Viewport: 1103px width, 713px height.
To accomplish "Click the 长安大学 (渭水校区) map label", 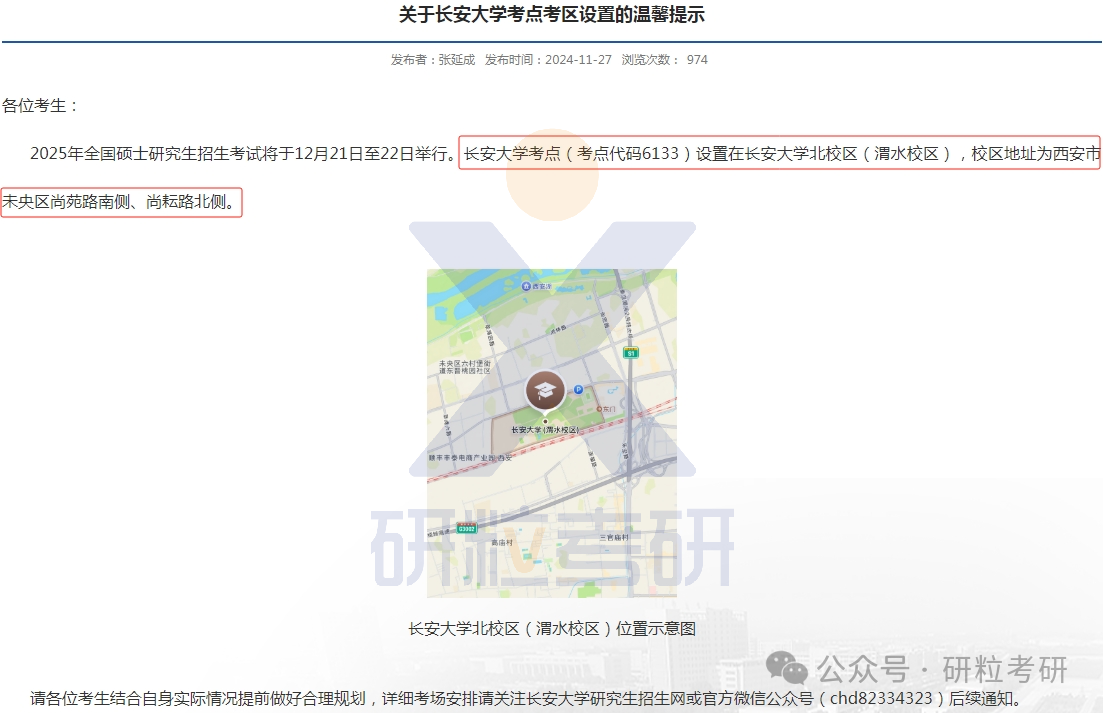I will [x=545, y=430].
